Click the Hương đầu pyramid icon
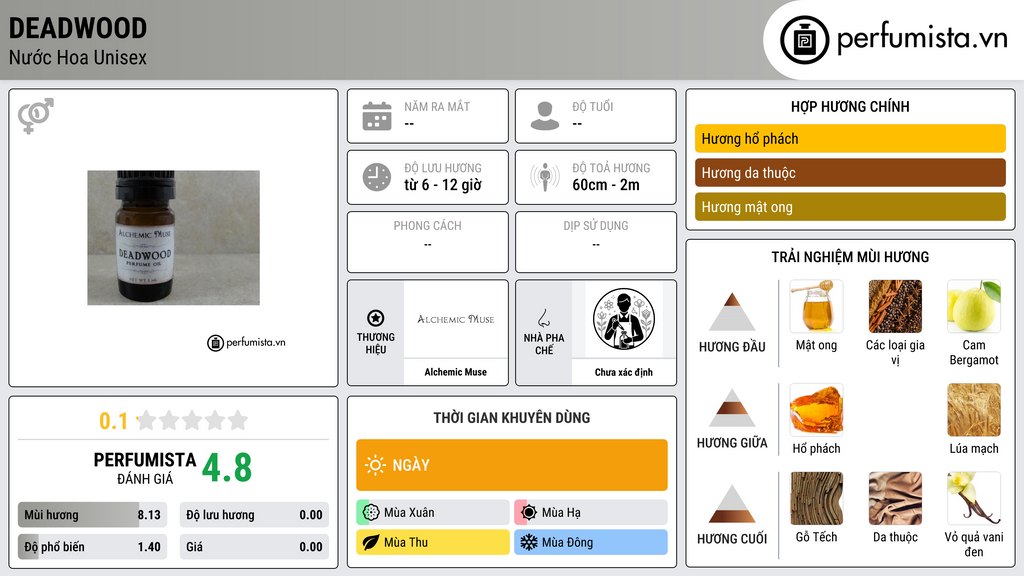Image resolution: width=1024 pixels, height=576 pixels. tap(732, 312)
